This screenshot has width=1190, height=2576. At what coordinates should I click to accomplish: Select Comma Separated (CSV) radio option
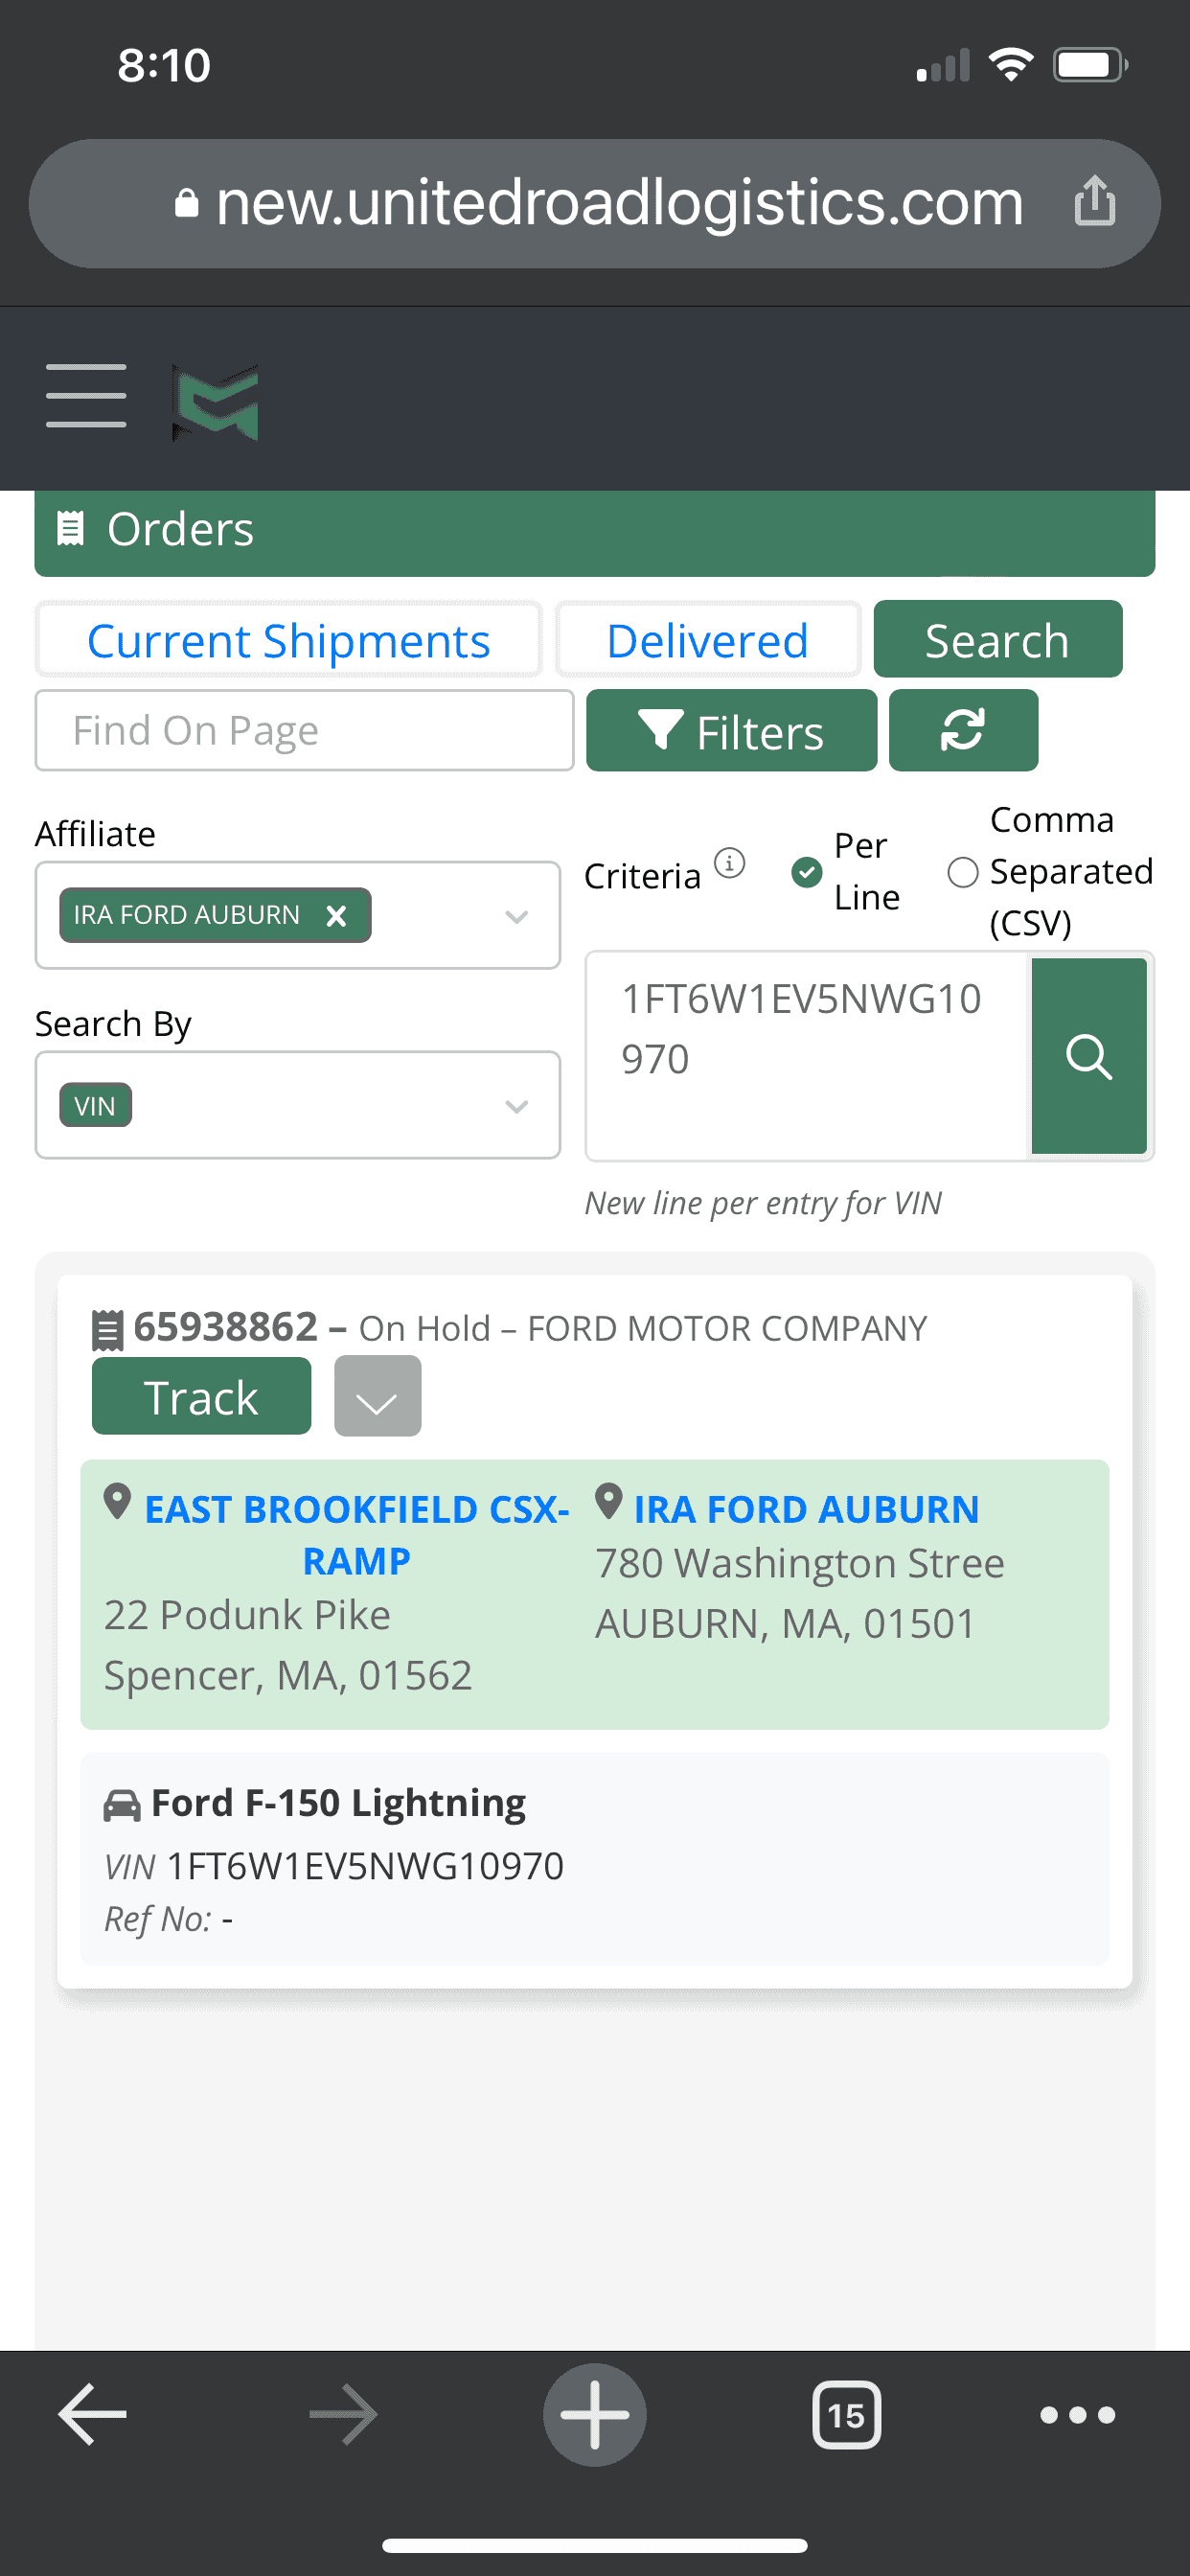[962, 872]
